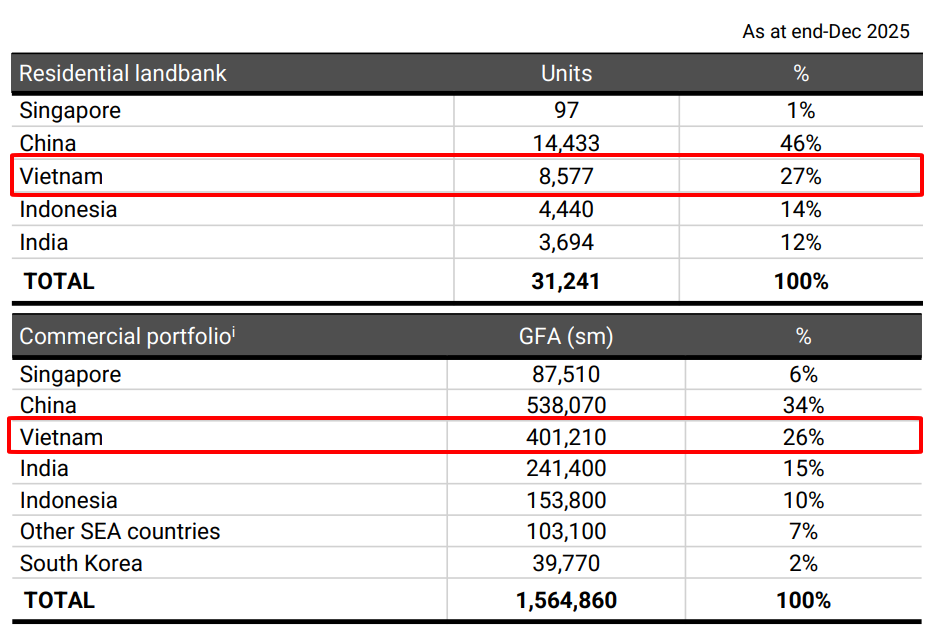Click Vietnam's 401,210 GFA value
This screenshot has height=637, width=942.
coord(566,437)
